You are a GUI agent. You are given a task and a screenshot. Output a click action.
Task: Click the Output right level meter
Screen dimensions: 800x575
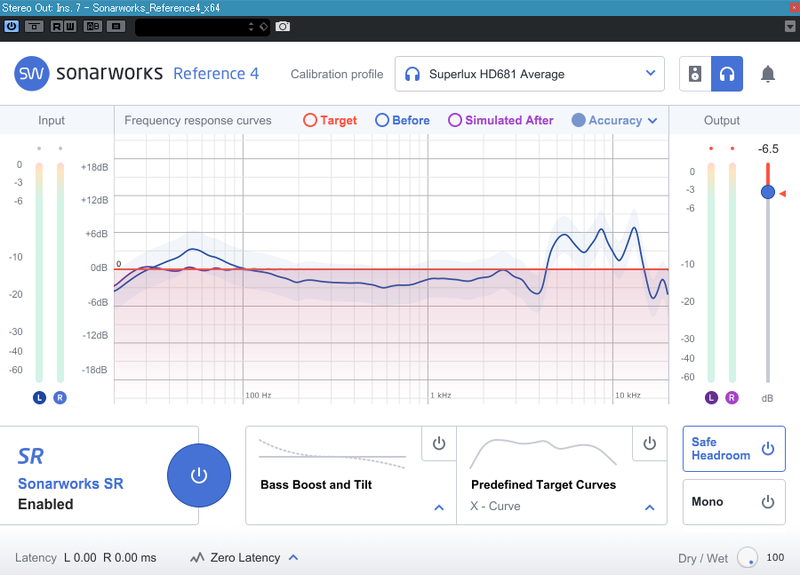click(x=732, y=272)
